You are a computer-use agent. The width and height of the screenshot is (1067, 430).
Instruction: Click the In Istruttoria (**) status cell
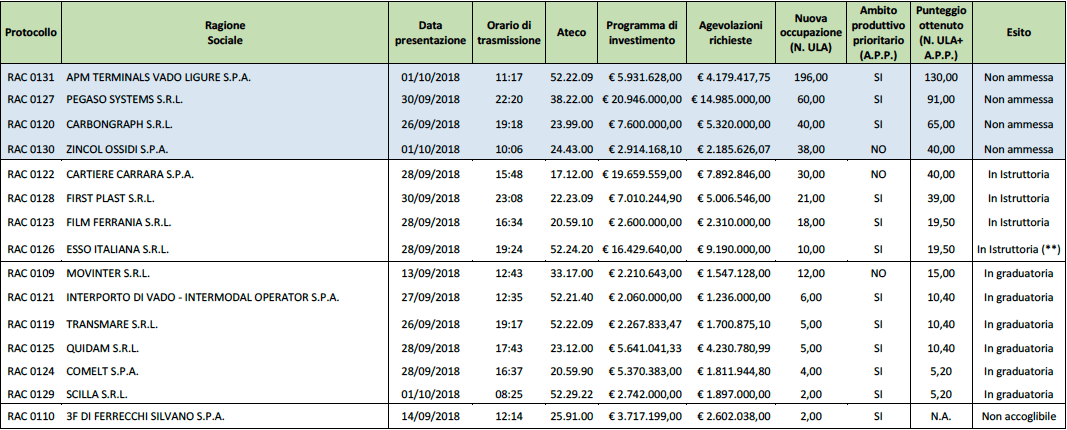coord(1019,249)
